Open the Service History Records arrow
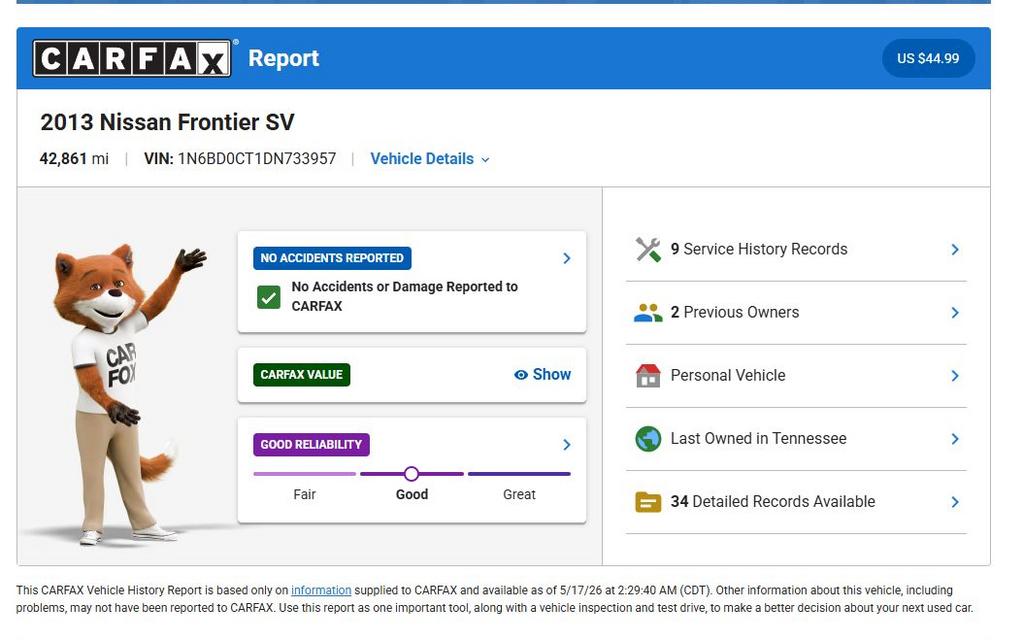 pyautogui.click(x=955, y=249)
